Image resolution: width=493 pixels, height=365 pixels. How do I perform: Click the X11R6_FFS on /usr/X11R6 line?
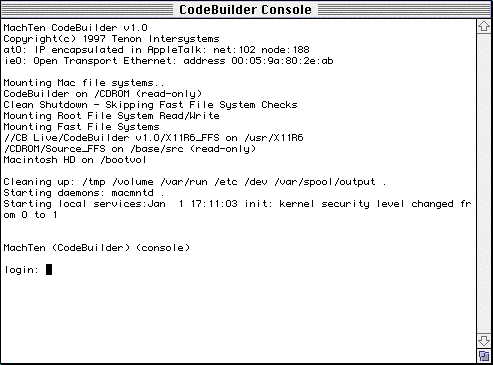pos(153,138)
